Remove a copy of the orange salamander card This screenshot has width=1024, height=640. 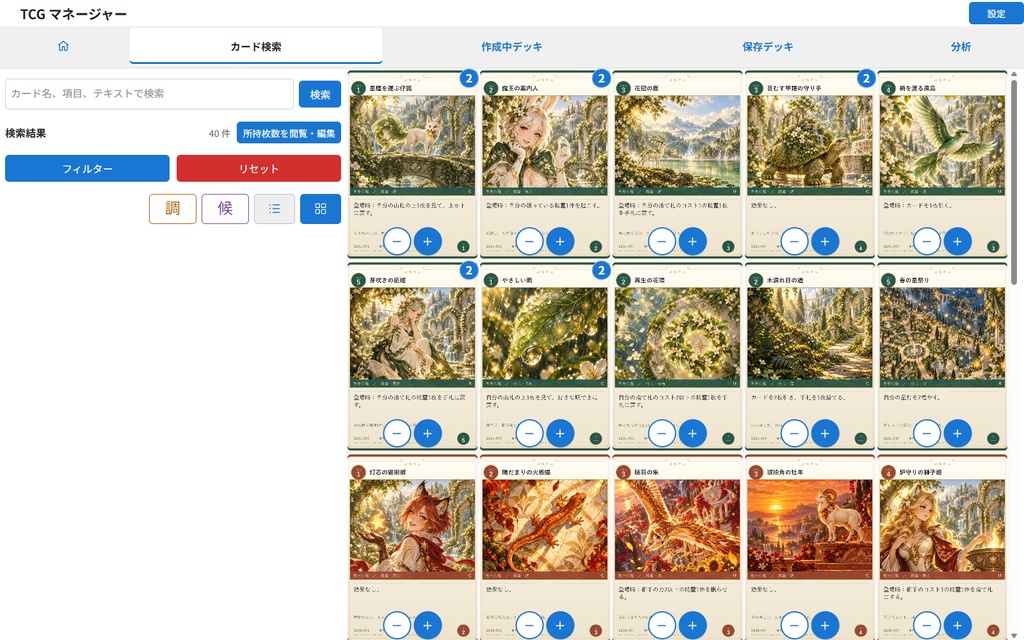click(530, 626)
